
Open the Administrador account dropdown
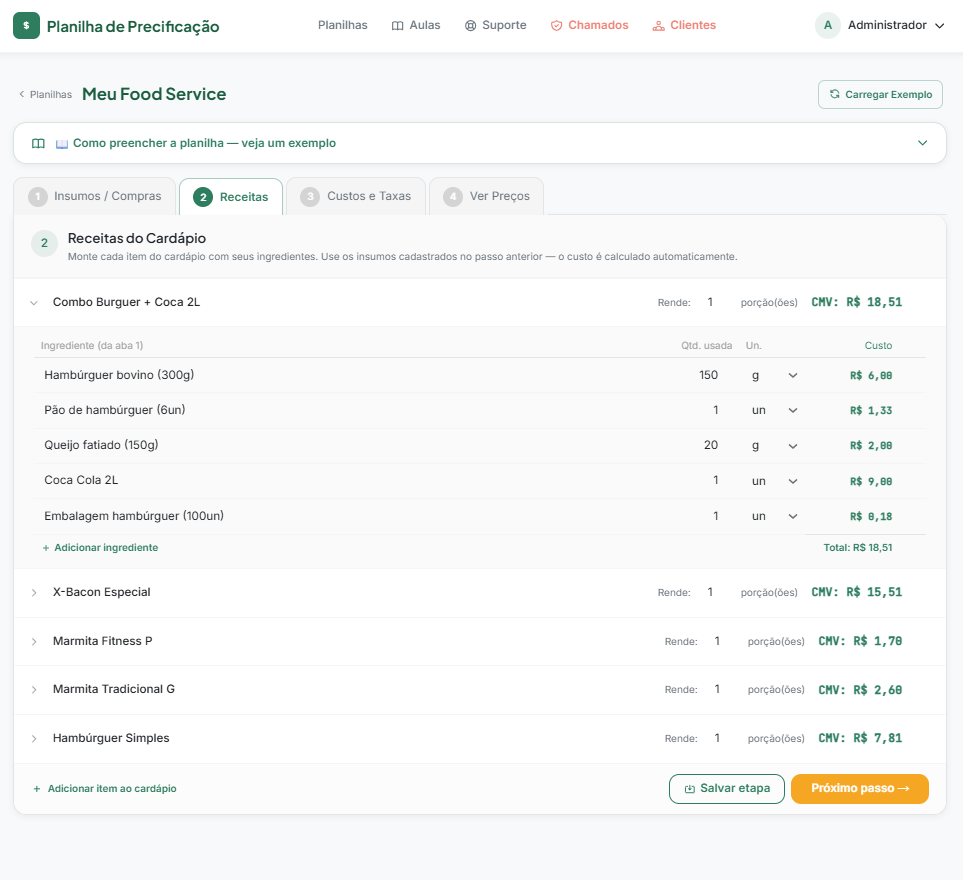click(879, 26)
